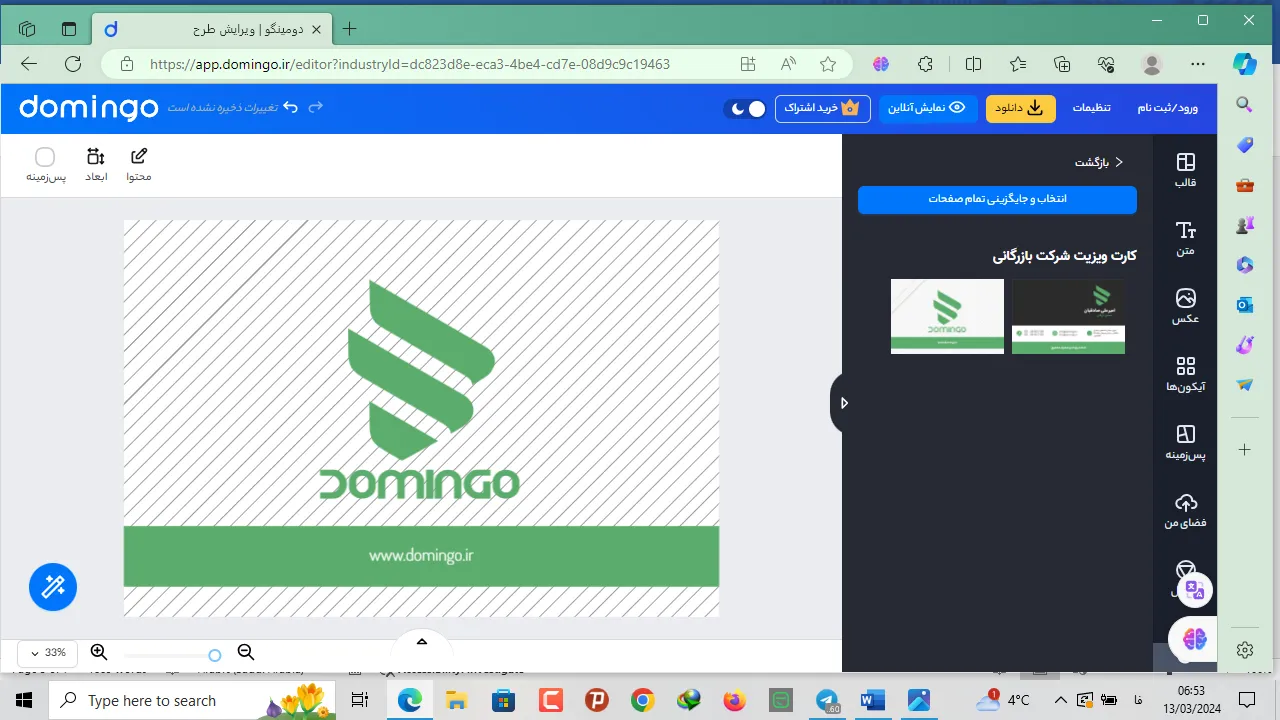Click the Edge sidebar add plus icon
Screen dimensions: 1280x720
(1245, 450)
